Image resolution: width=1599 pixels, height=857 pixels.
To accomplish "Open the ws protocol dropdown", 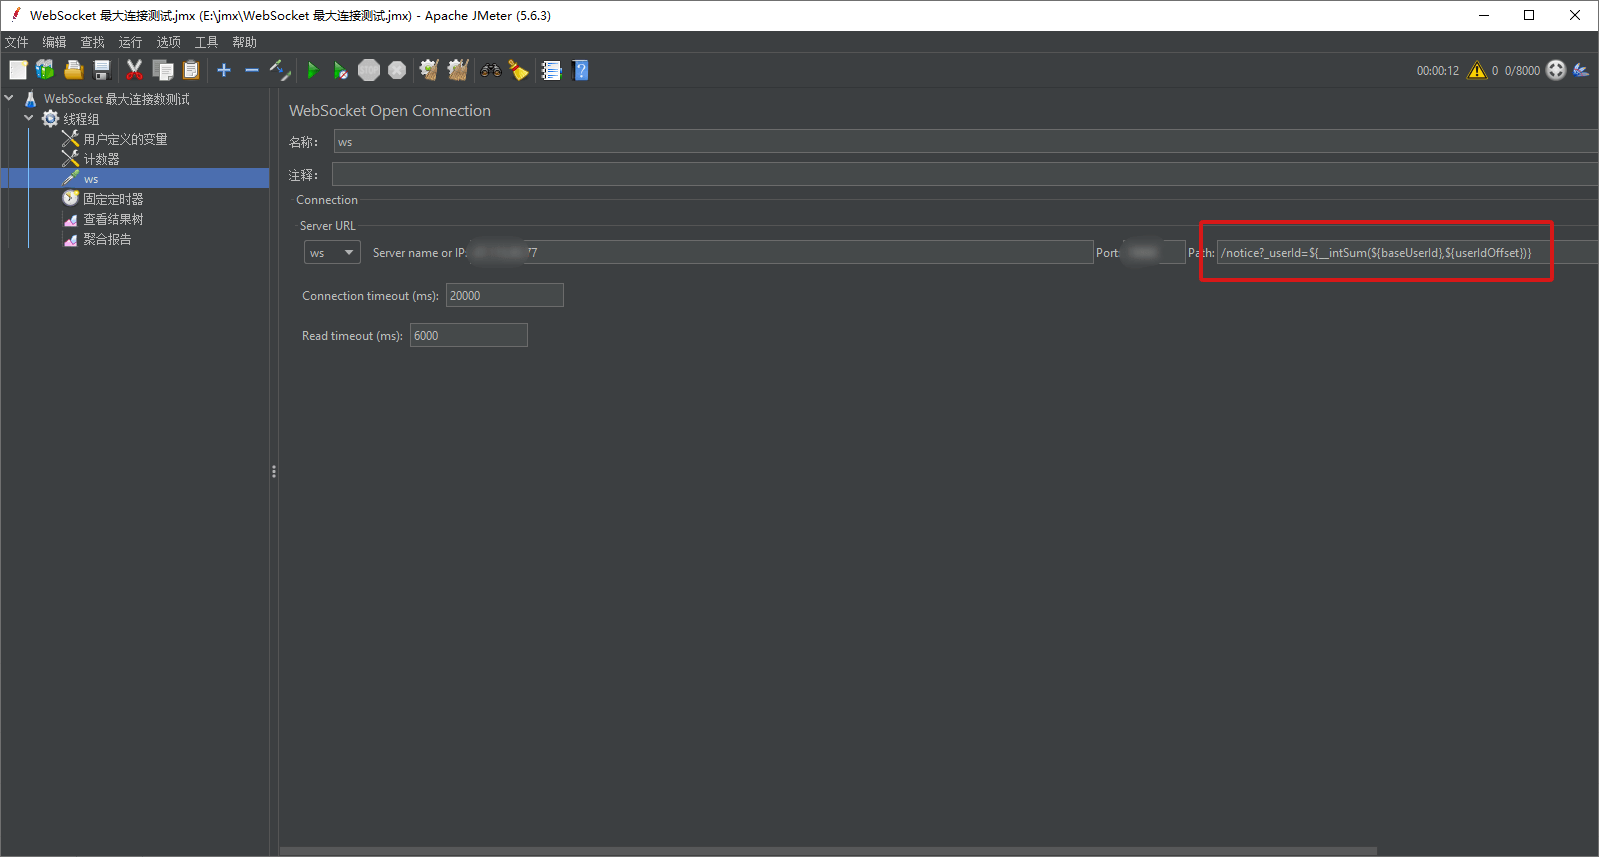I will [x=332, y=253].
